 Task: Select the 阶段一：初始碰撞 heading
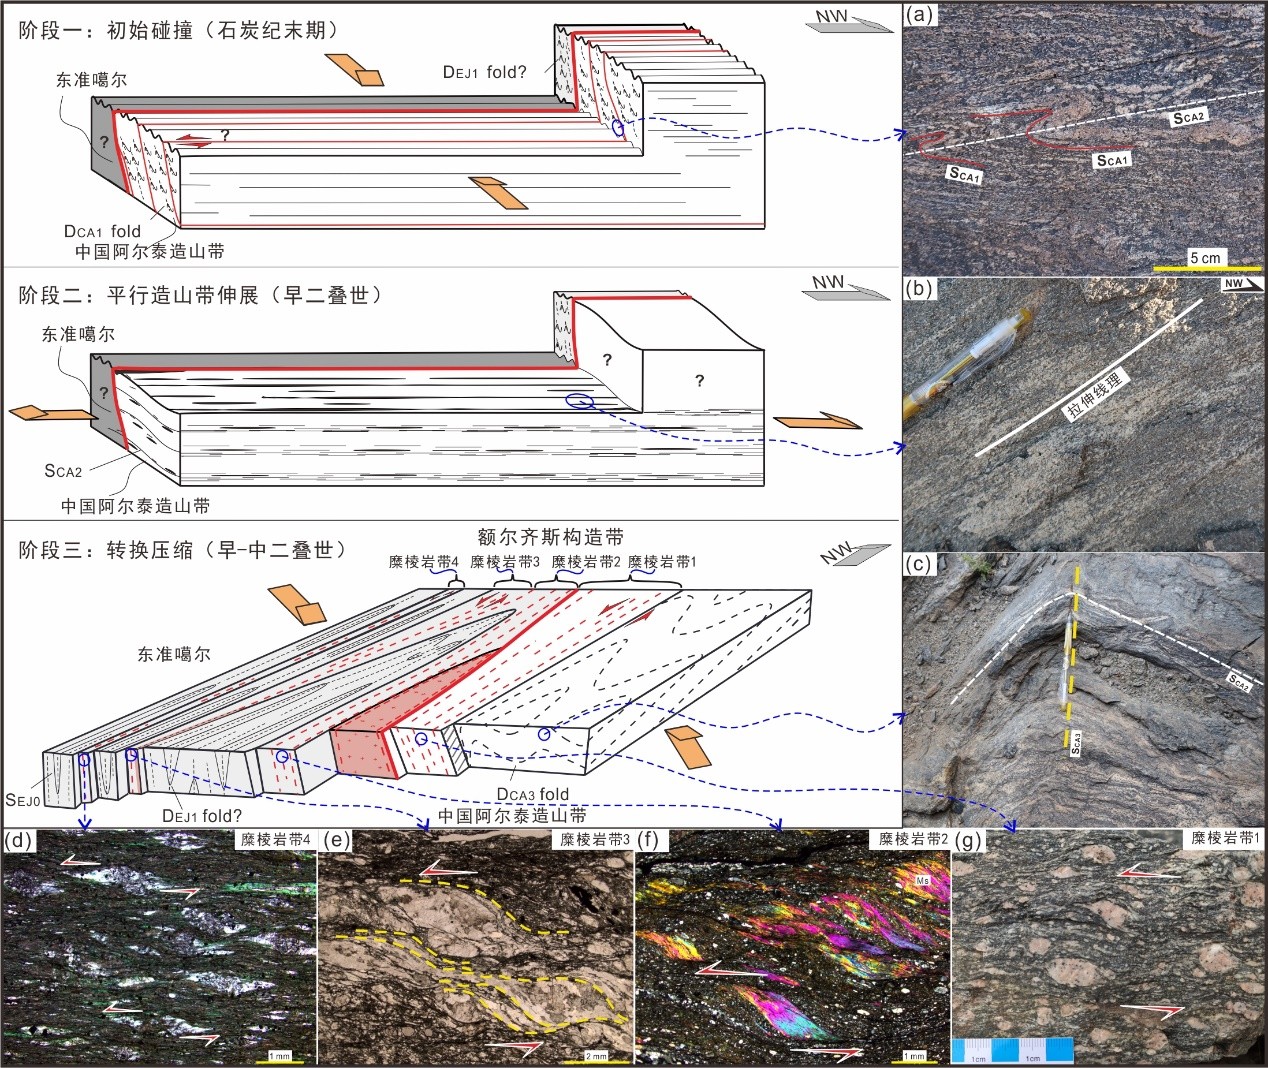[x=178, y=31]
